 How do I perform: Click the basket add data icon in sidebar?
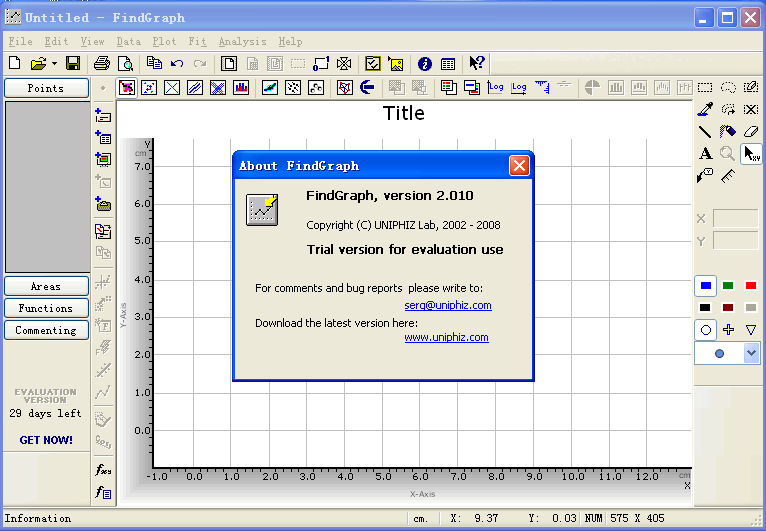(103, 204)
